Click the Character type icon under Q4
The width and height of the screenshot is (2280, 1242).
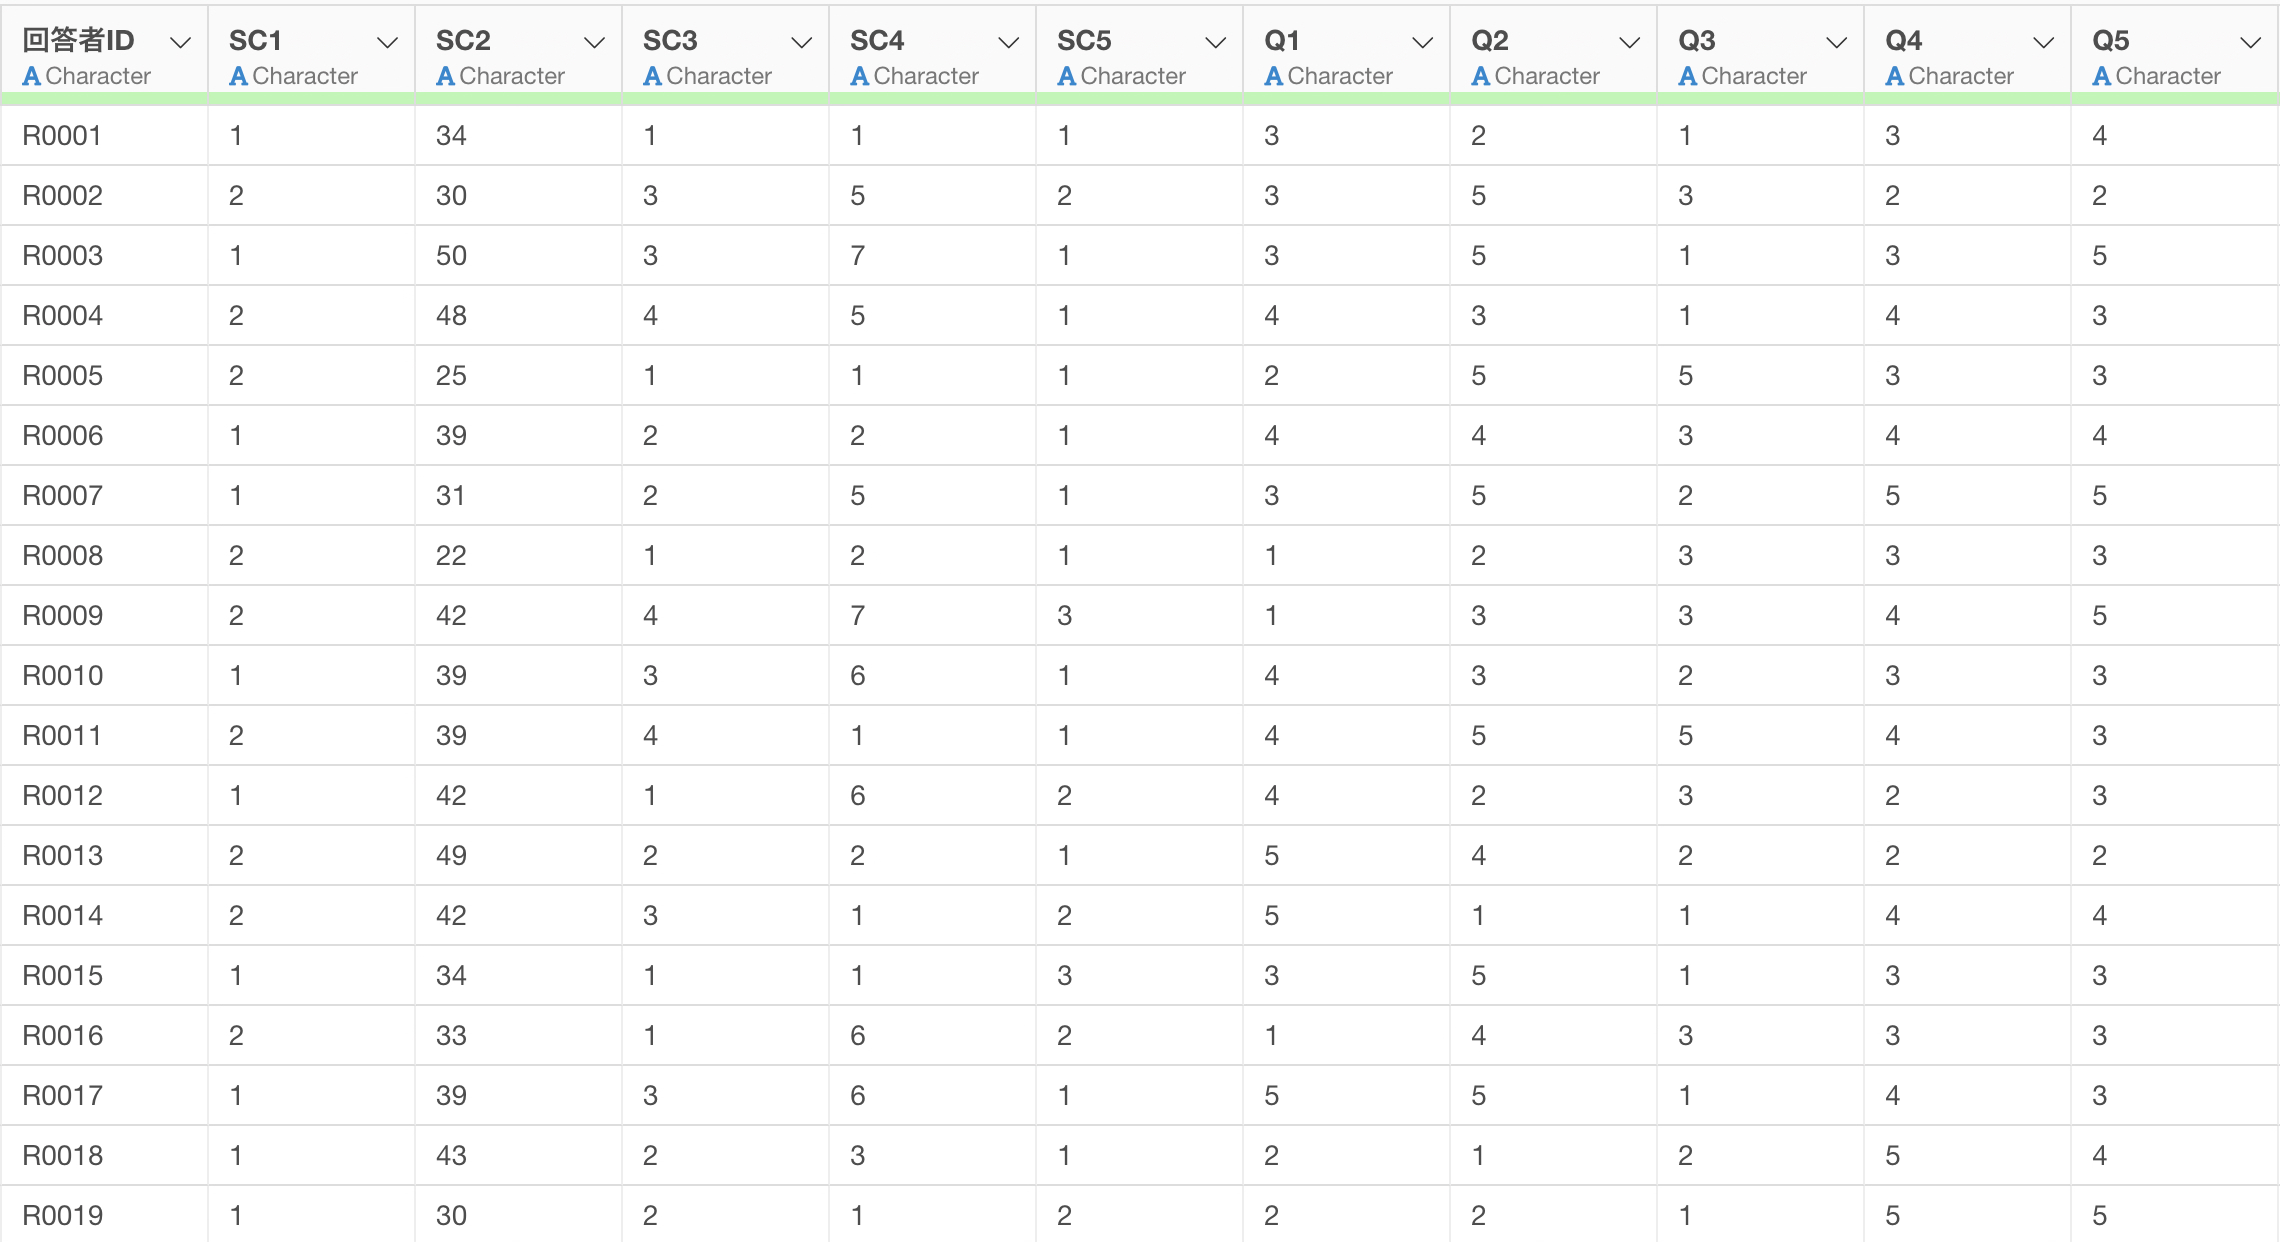1894,76
